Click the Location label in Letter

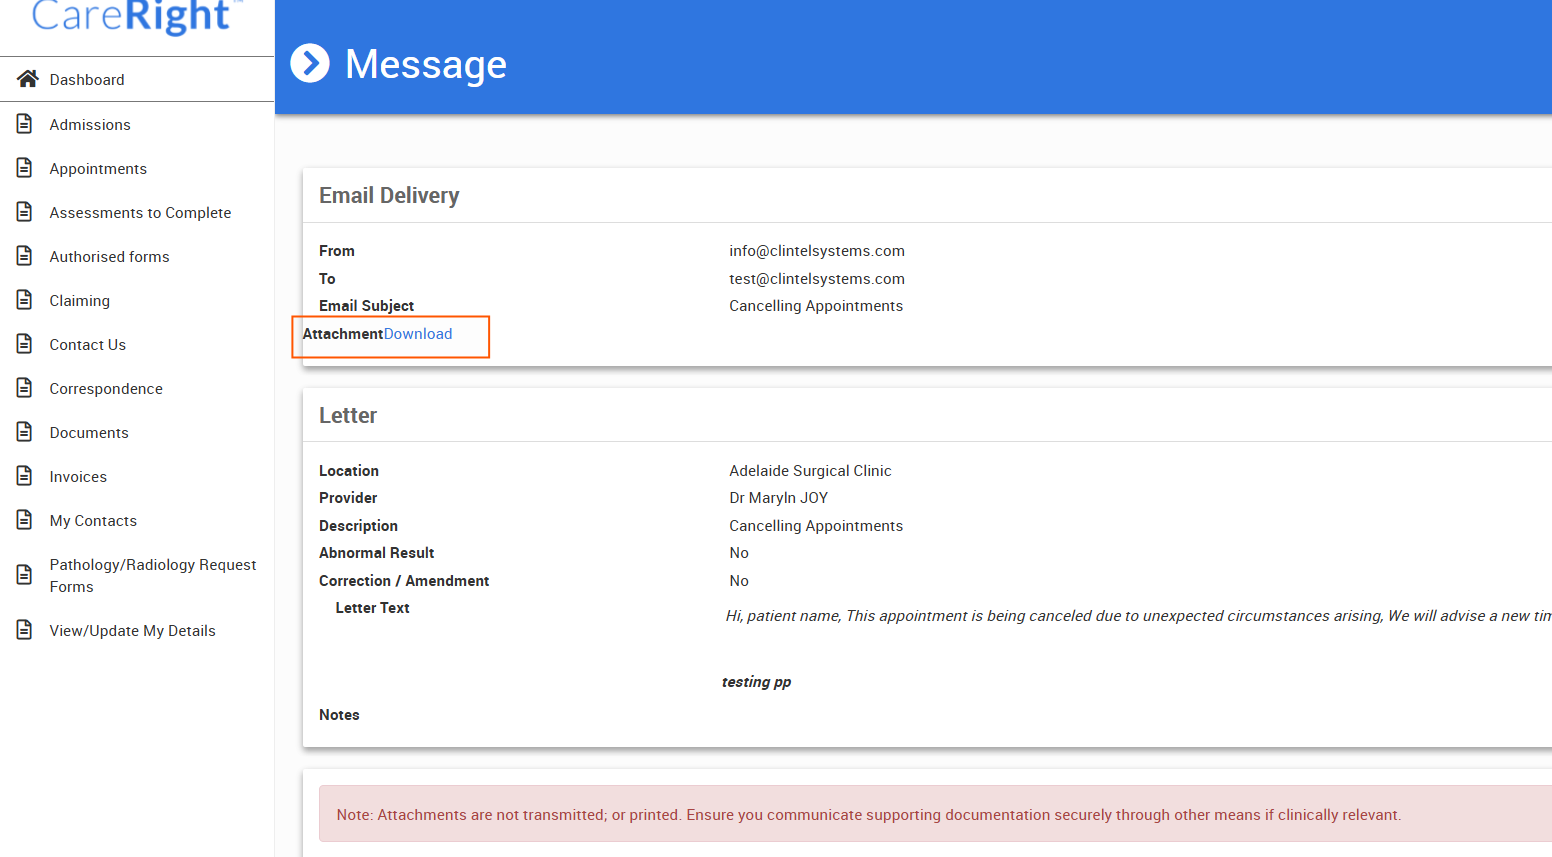coord(349,471)
